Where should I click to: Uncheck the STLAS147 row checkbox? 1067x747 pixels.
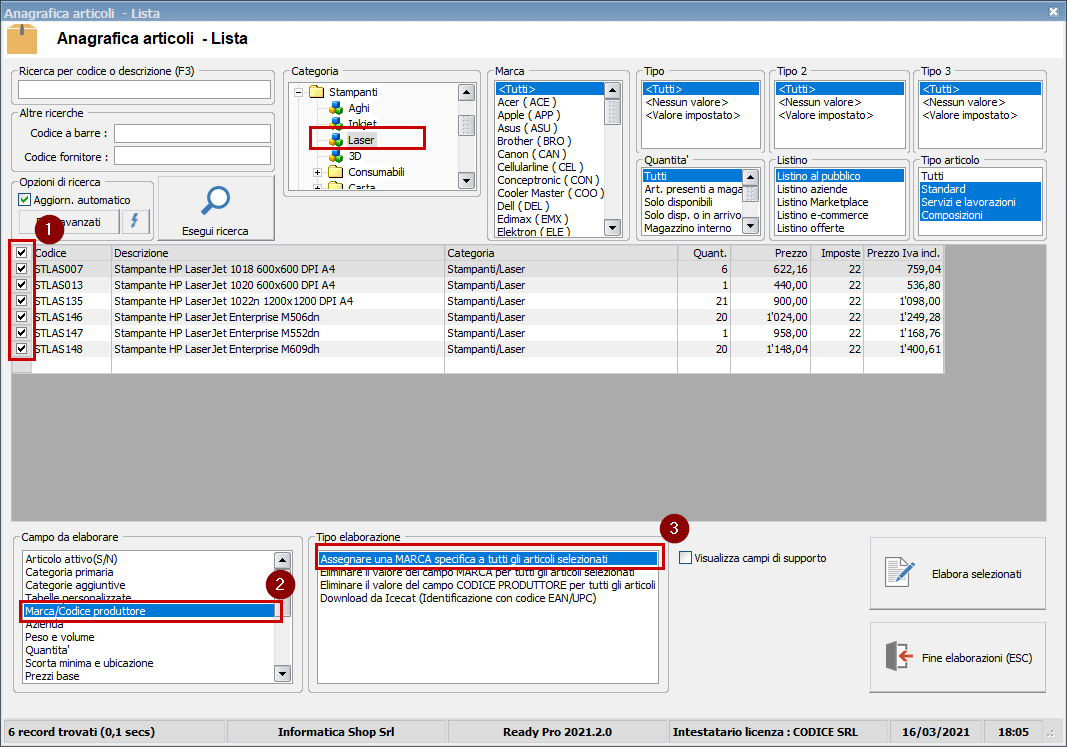[x=22, y=333]
